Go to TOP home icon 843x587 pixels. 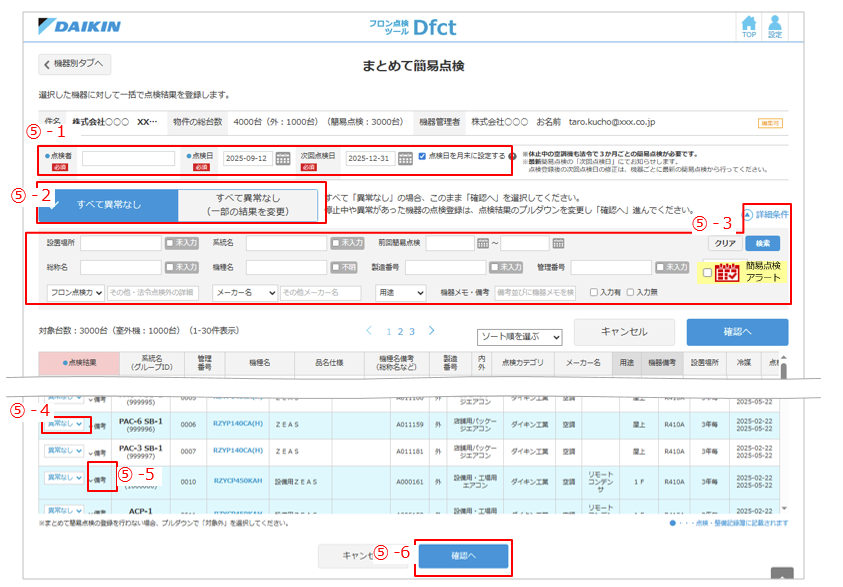click(x=749, y=26)
